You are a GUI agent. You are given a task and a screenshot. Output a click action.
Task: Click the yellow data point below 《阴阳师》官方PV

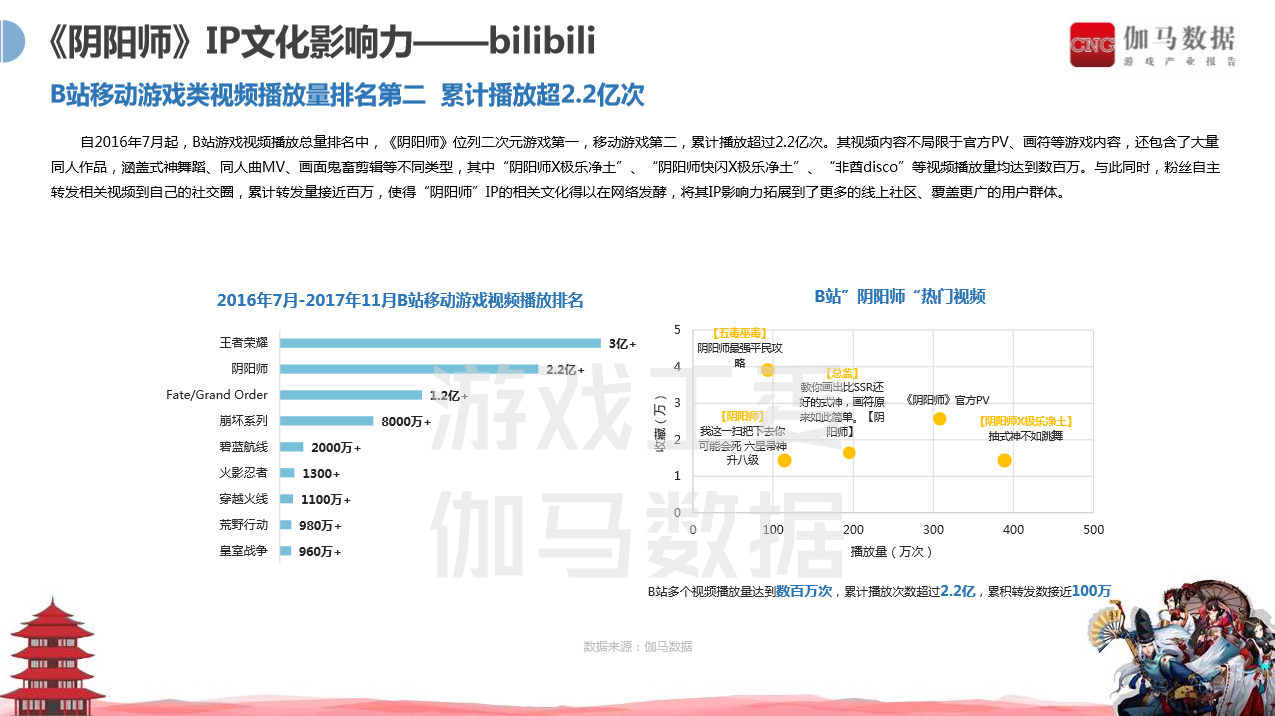pyautogui.click(x=940, y=418)
